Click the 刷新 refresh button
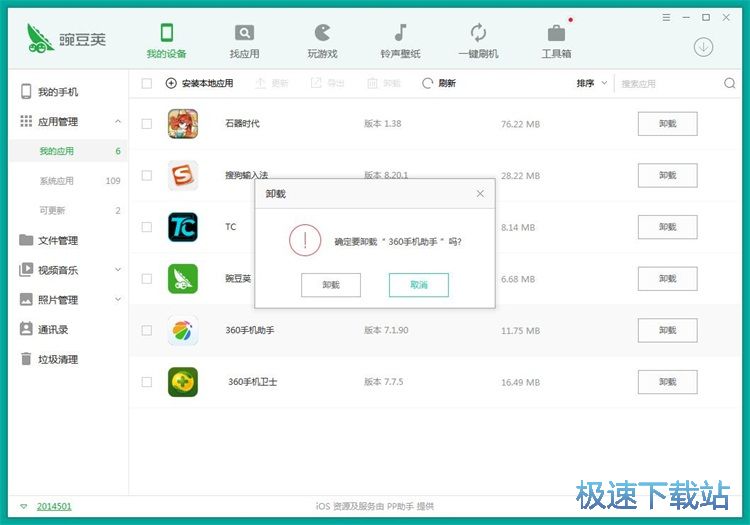This screenshot has height=525, width=750. [439, 83]
